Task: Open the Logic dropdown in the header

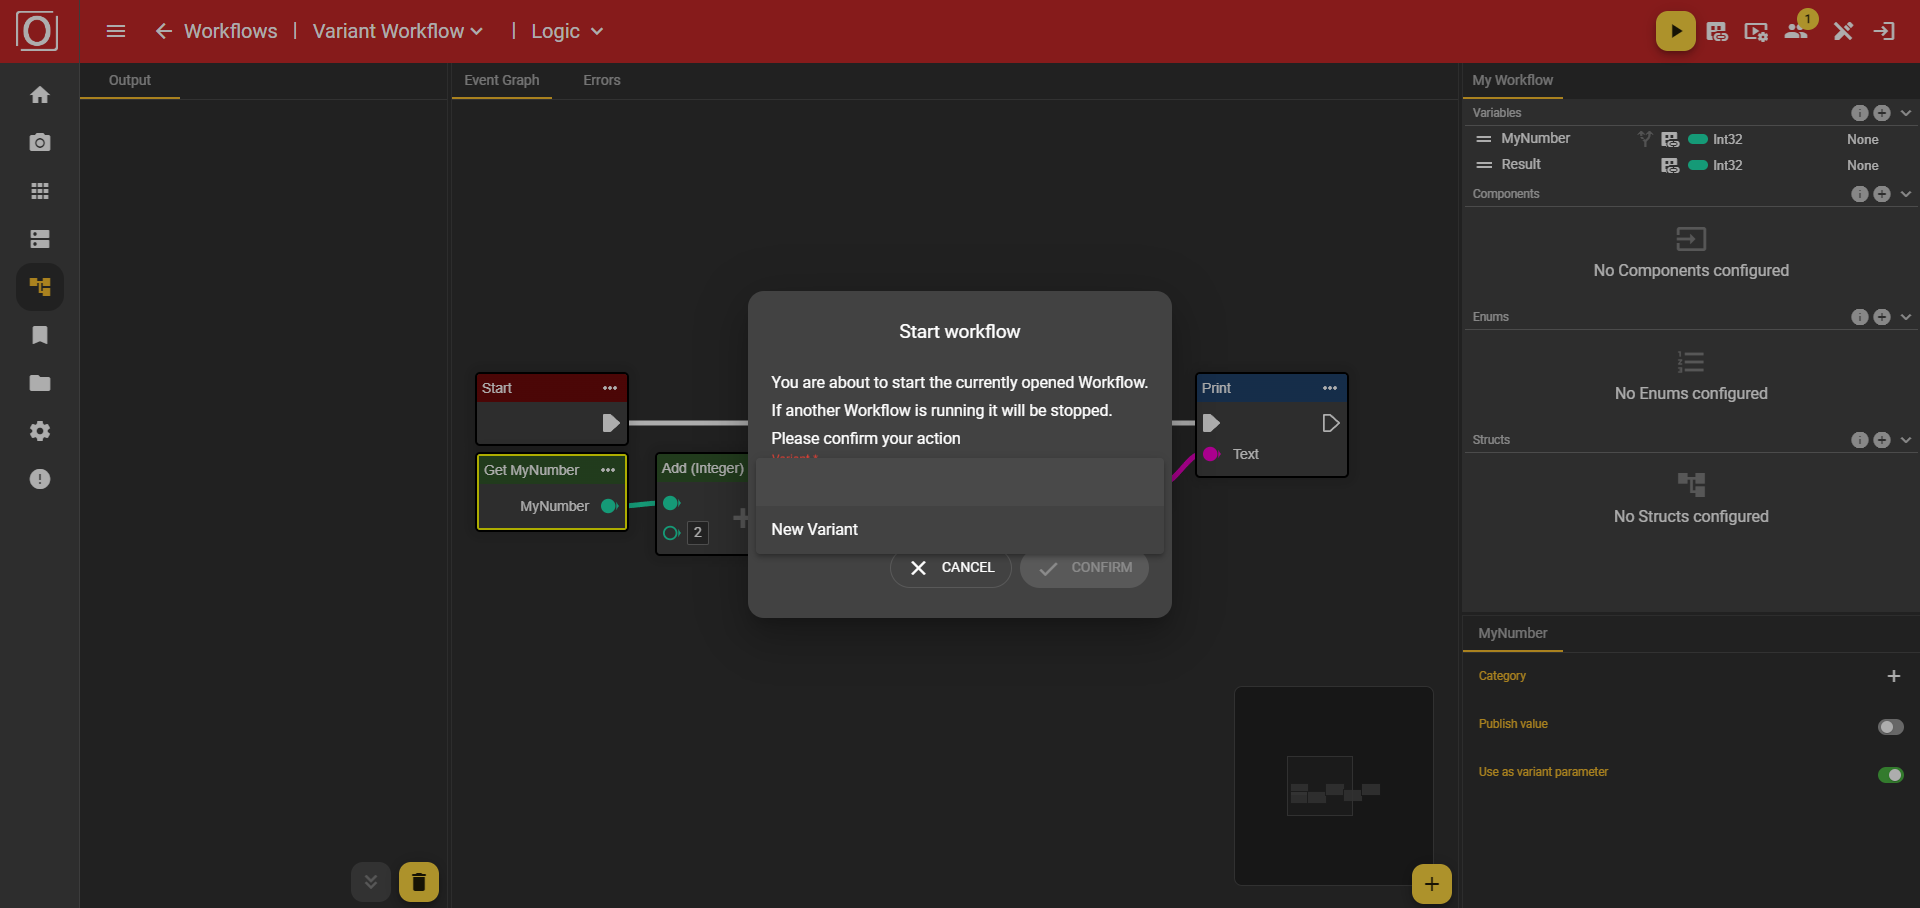Action: (566, 31)
